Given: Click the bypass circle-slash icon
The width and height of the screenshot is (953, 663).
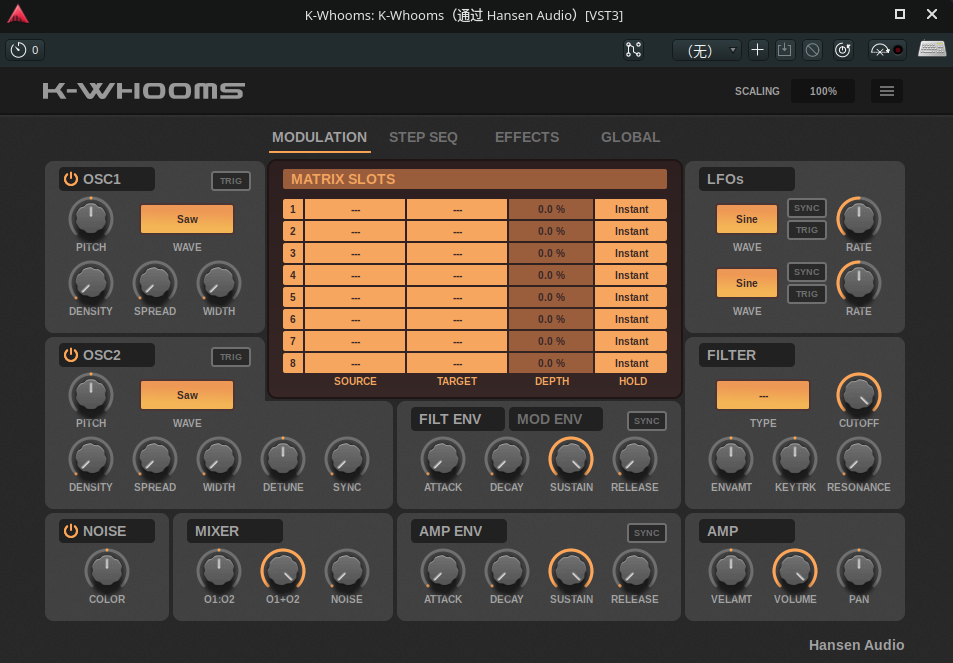Looking at the screenshot, I should coord(812,50).
